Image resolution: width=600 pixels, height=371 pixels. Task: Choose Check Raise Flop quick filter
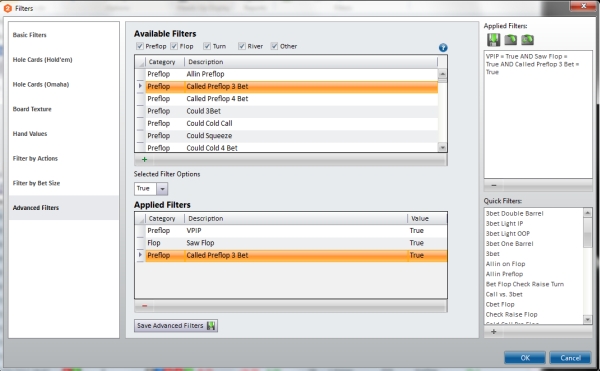pyautogui.click(x=512, y=314)
